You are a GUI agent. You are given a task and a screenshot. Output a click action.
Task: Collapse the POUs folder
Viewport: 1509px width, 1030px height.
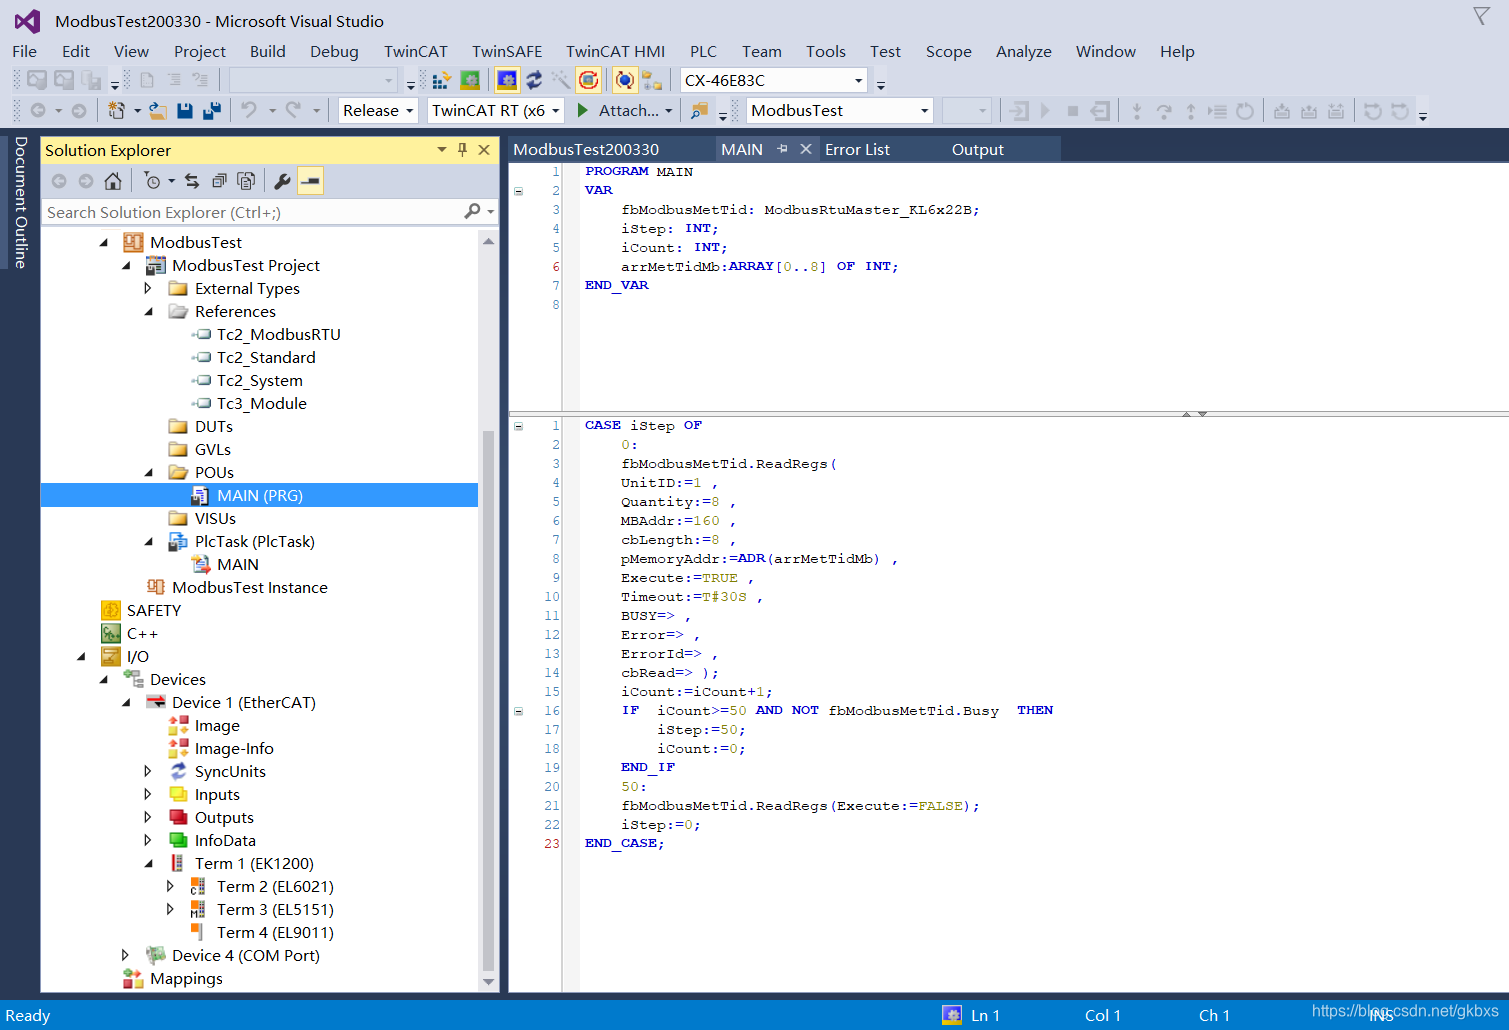point(149,473)
